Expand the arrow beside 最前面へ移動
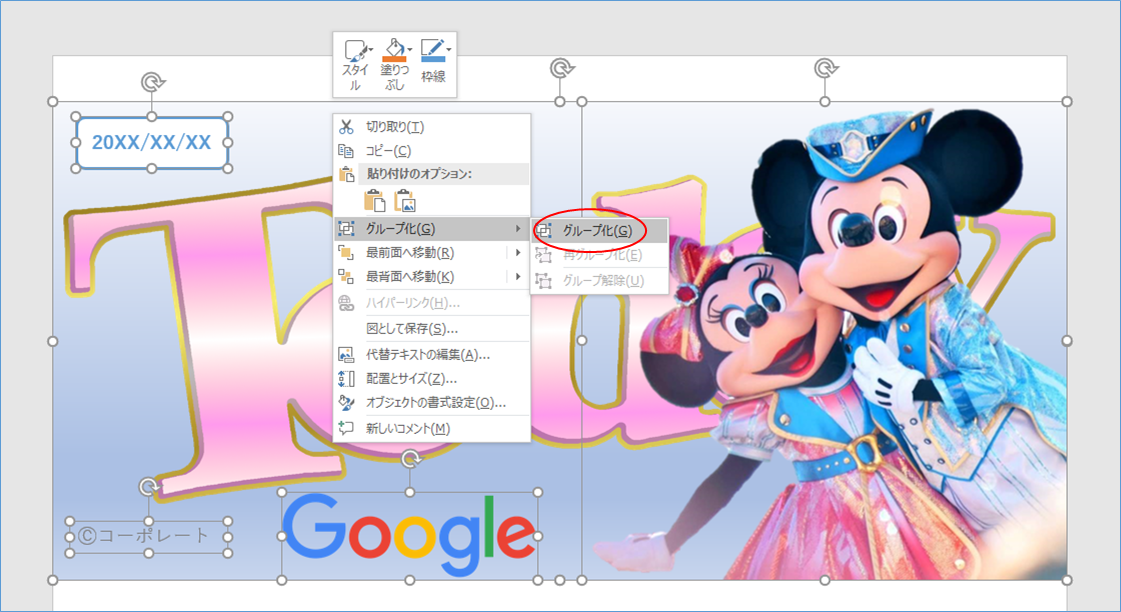This screenshot has width=1121, height=612. tap(518, 252)
